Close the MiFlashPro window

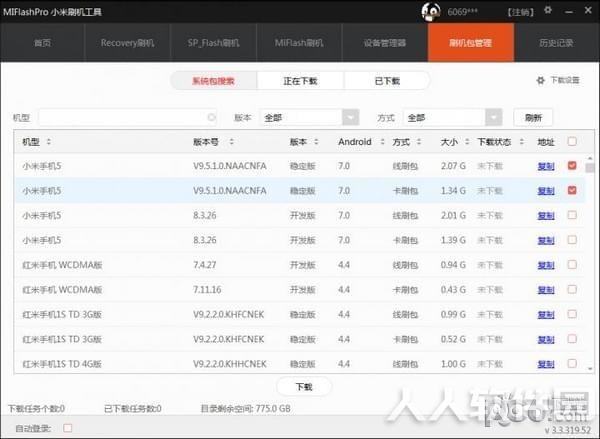pyautogui.click(x=589, y=10)
